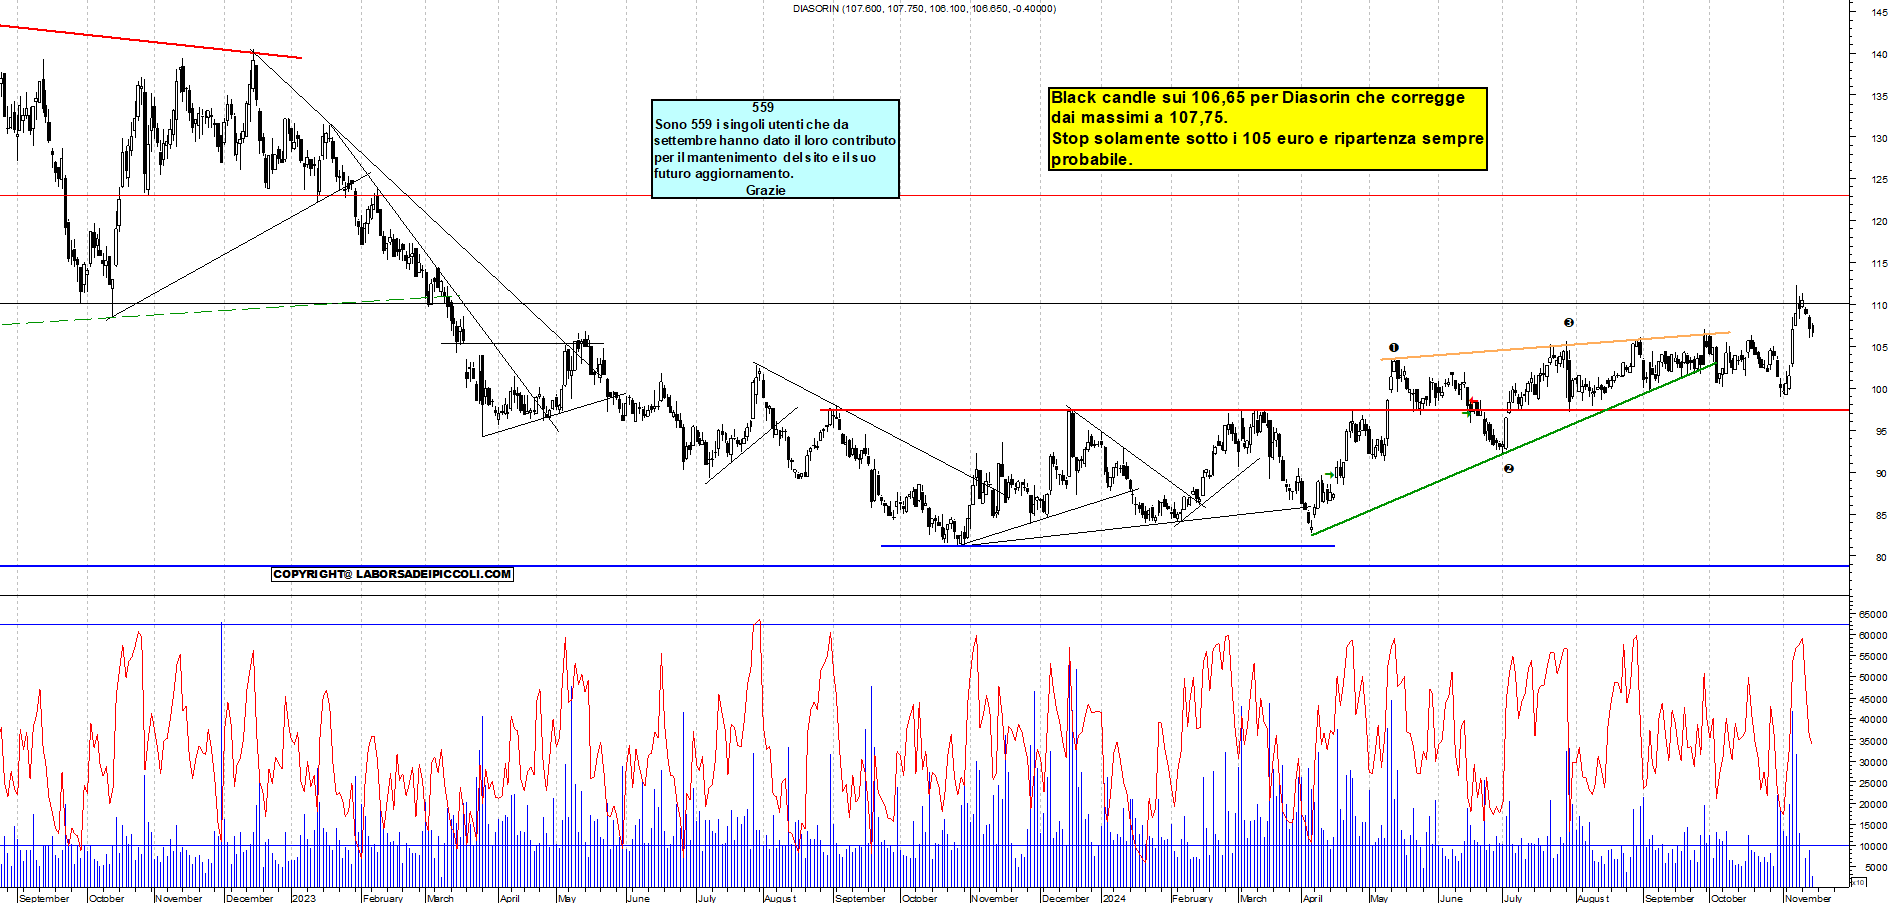Click the 140 price axis label
The image size is (1890, 903).
tap(1880, 55)
